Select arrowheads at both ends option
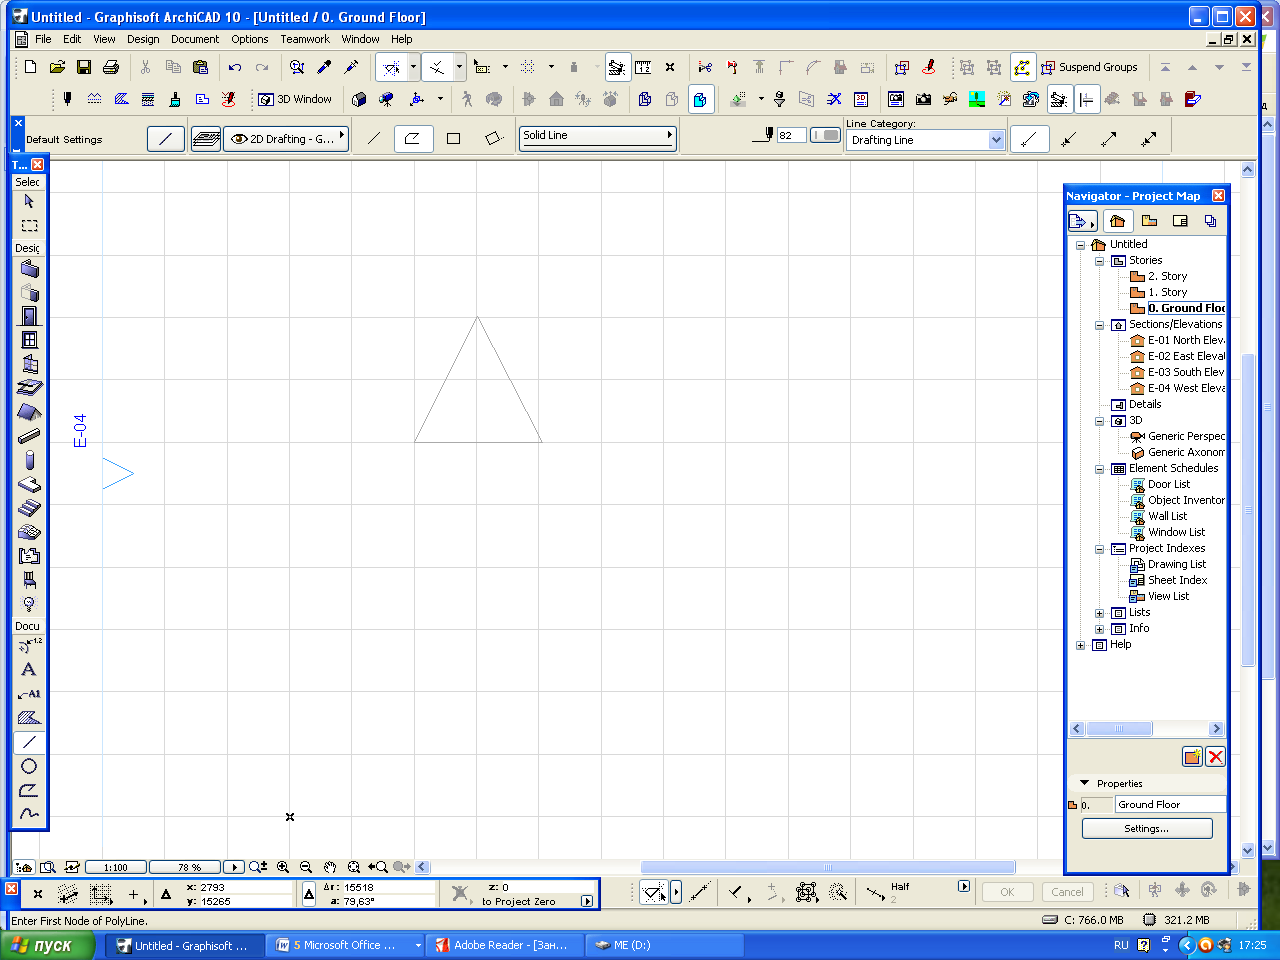Viewport: 1280px width, 960px height. [x=1149, y=139]
